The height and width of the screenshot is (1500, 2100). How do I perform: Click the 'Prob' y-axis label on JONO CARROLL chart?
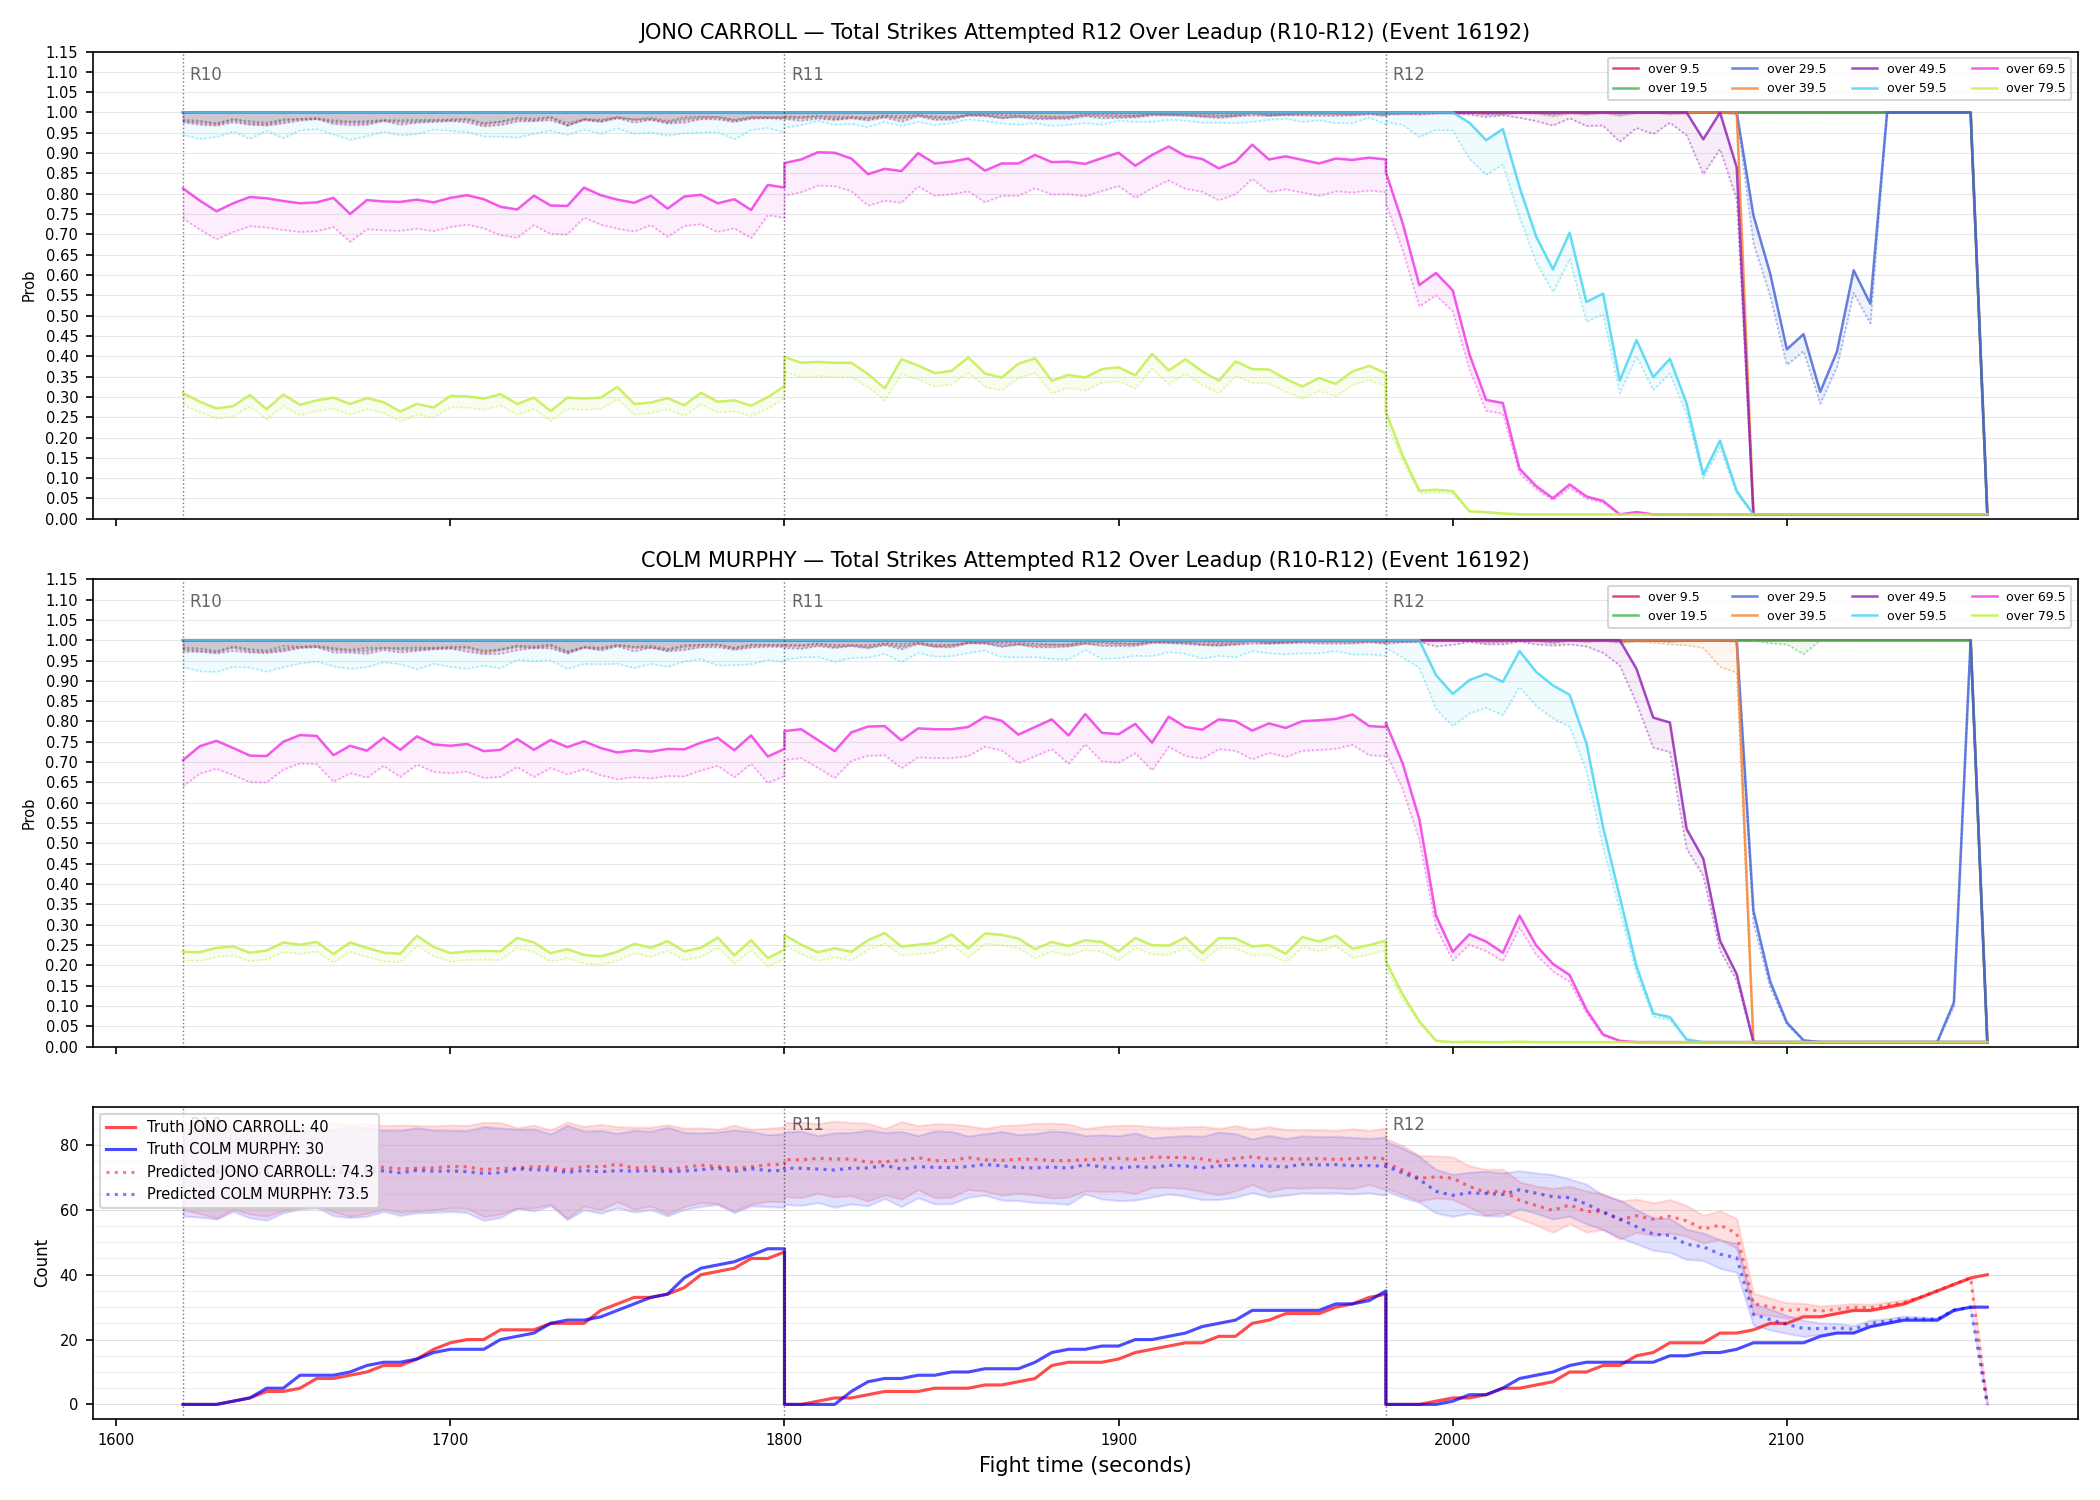(x=29, y=286)
